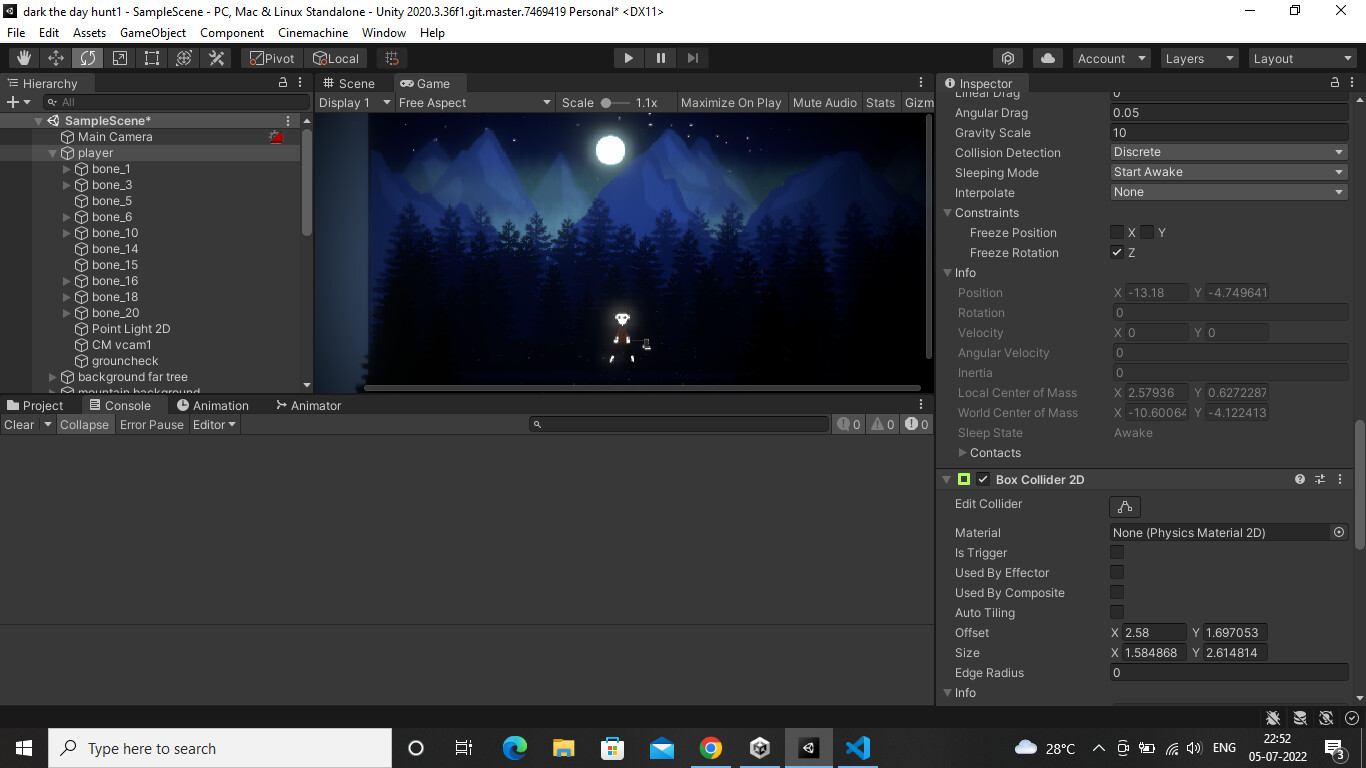
Task: Open Unity Hub from taskbar
Action: pyautogui.click(x=760, y=747)
